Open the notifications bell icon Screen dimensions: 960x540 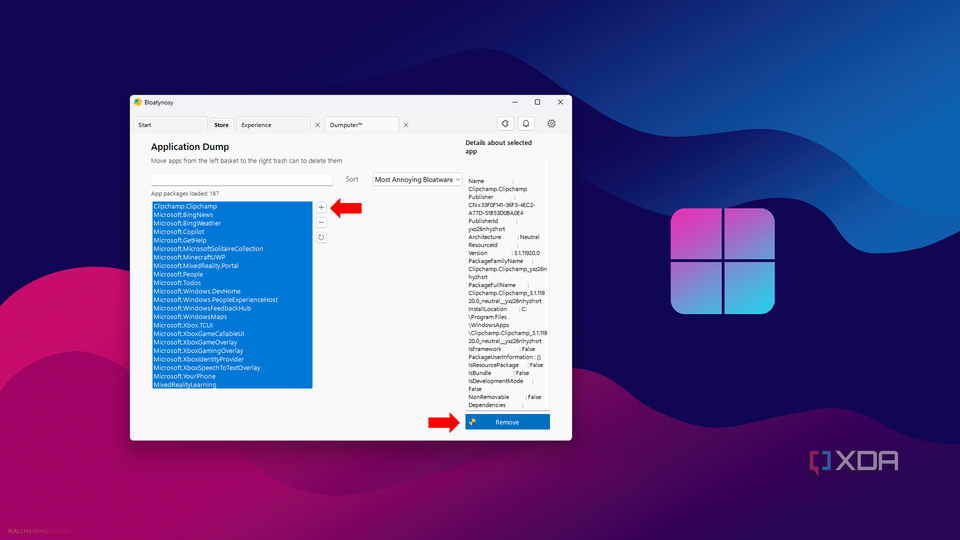(x=526, y=124)
